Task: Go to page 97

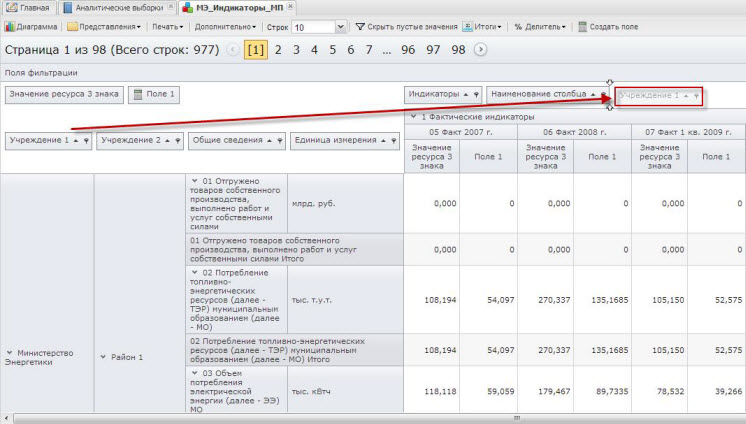Action: [433, 50]
